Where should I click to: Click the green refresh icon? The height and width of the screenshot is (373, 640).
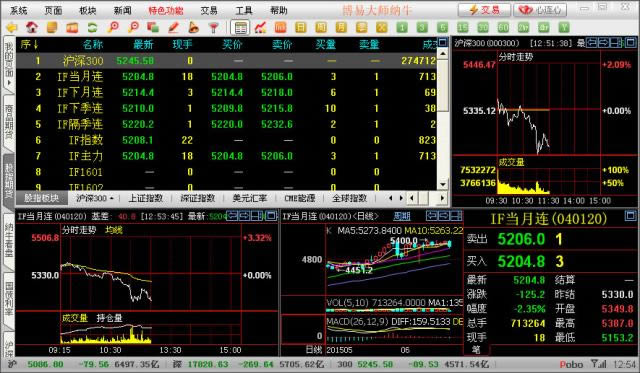coord(92,28)
